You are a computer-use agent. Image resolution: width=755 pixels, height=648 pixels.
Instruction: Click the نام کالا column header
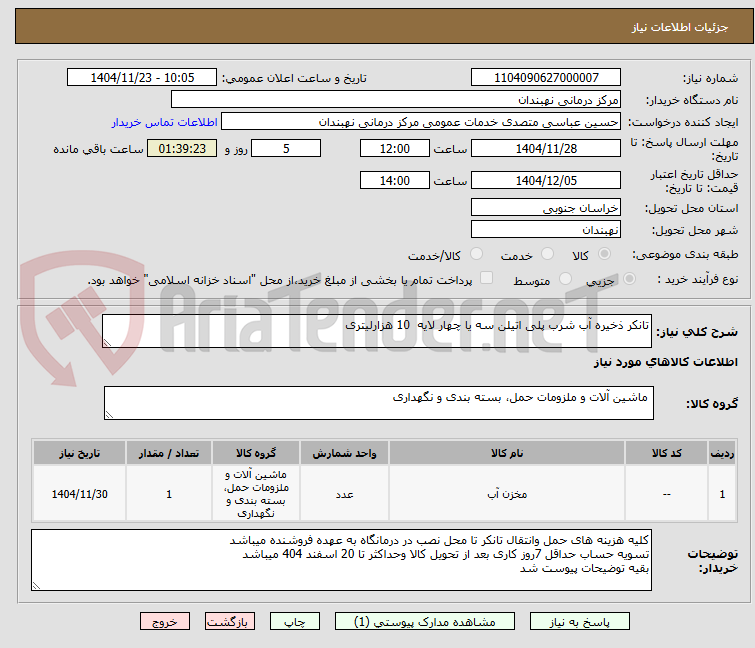(x=507, y=453)
